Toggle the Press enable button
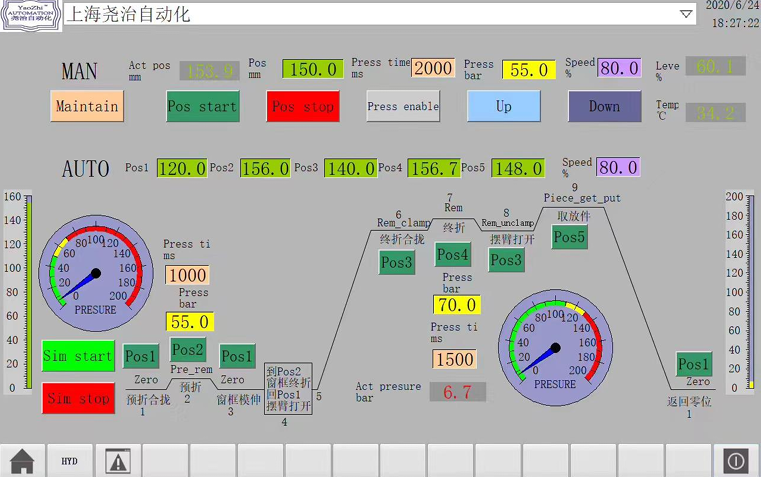The height and width of the screenshot is (477, 761). click(x=403, y=106)
